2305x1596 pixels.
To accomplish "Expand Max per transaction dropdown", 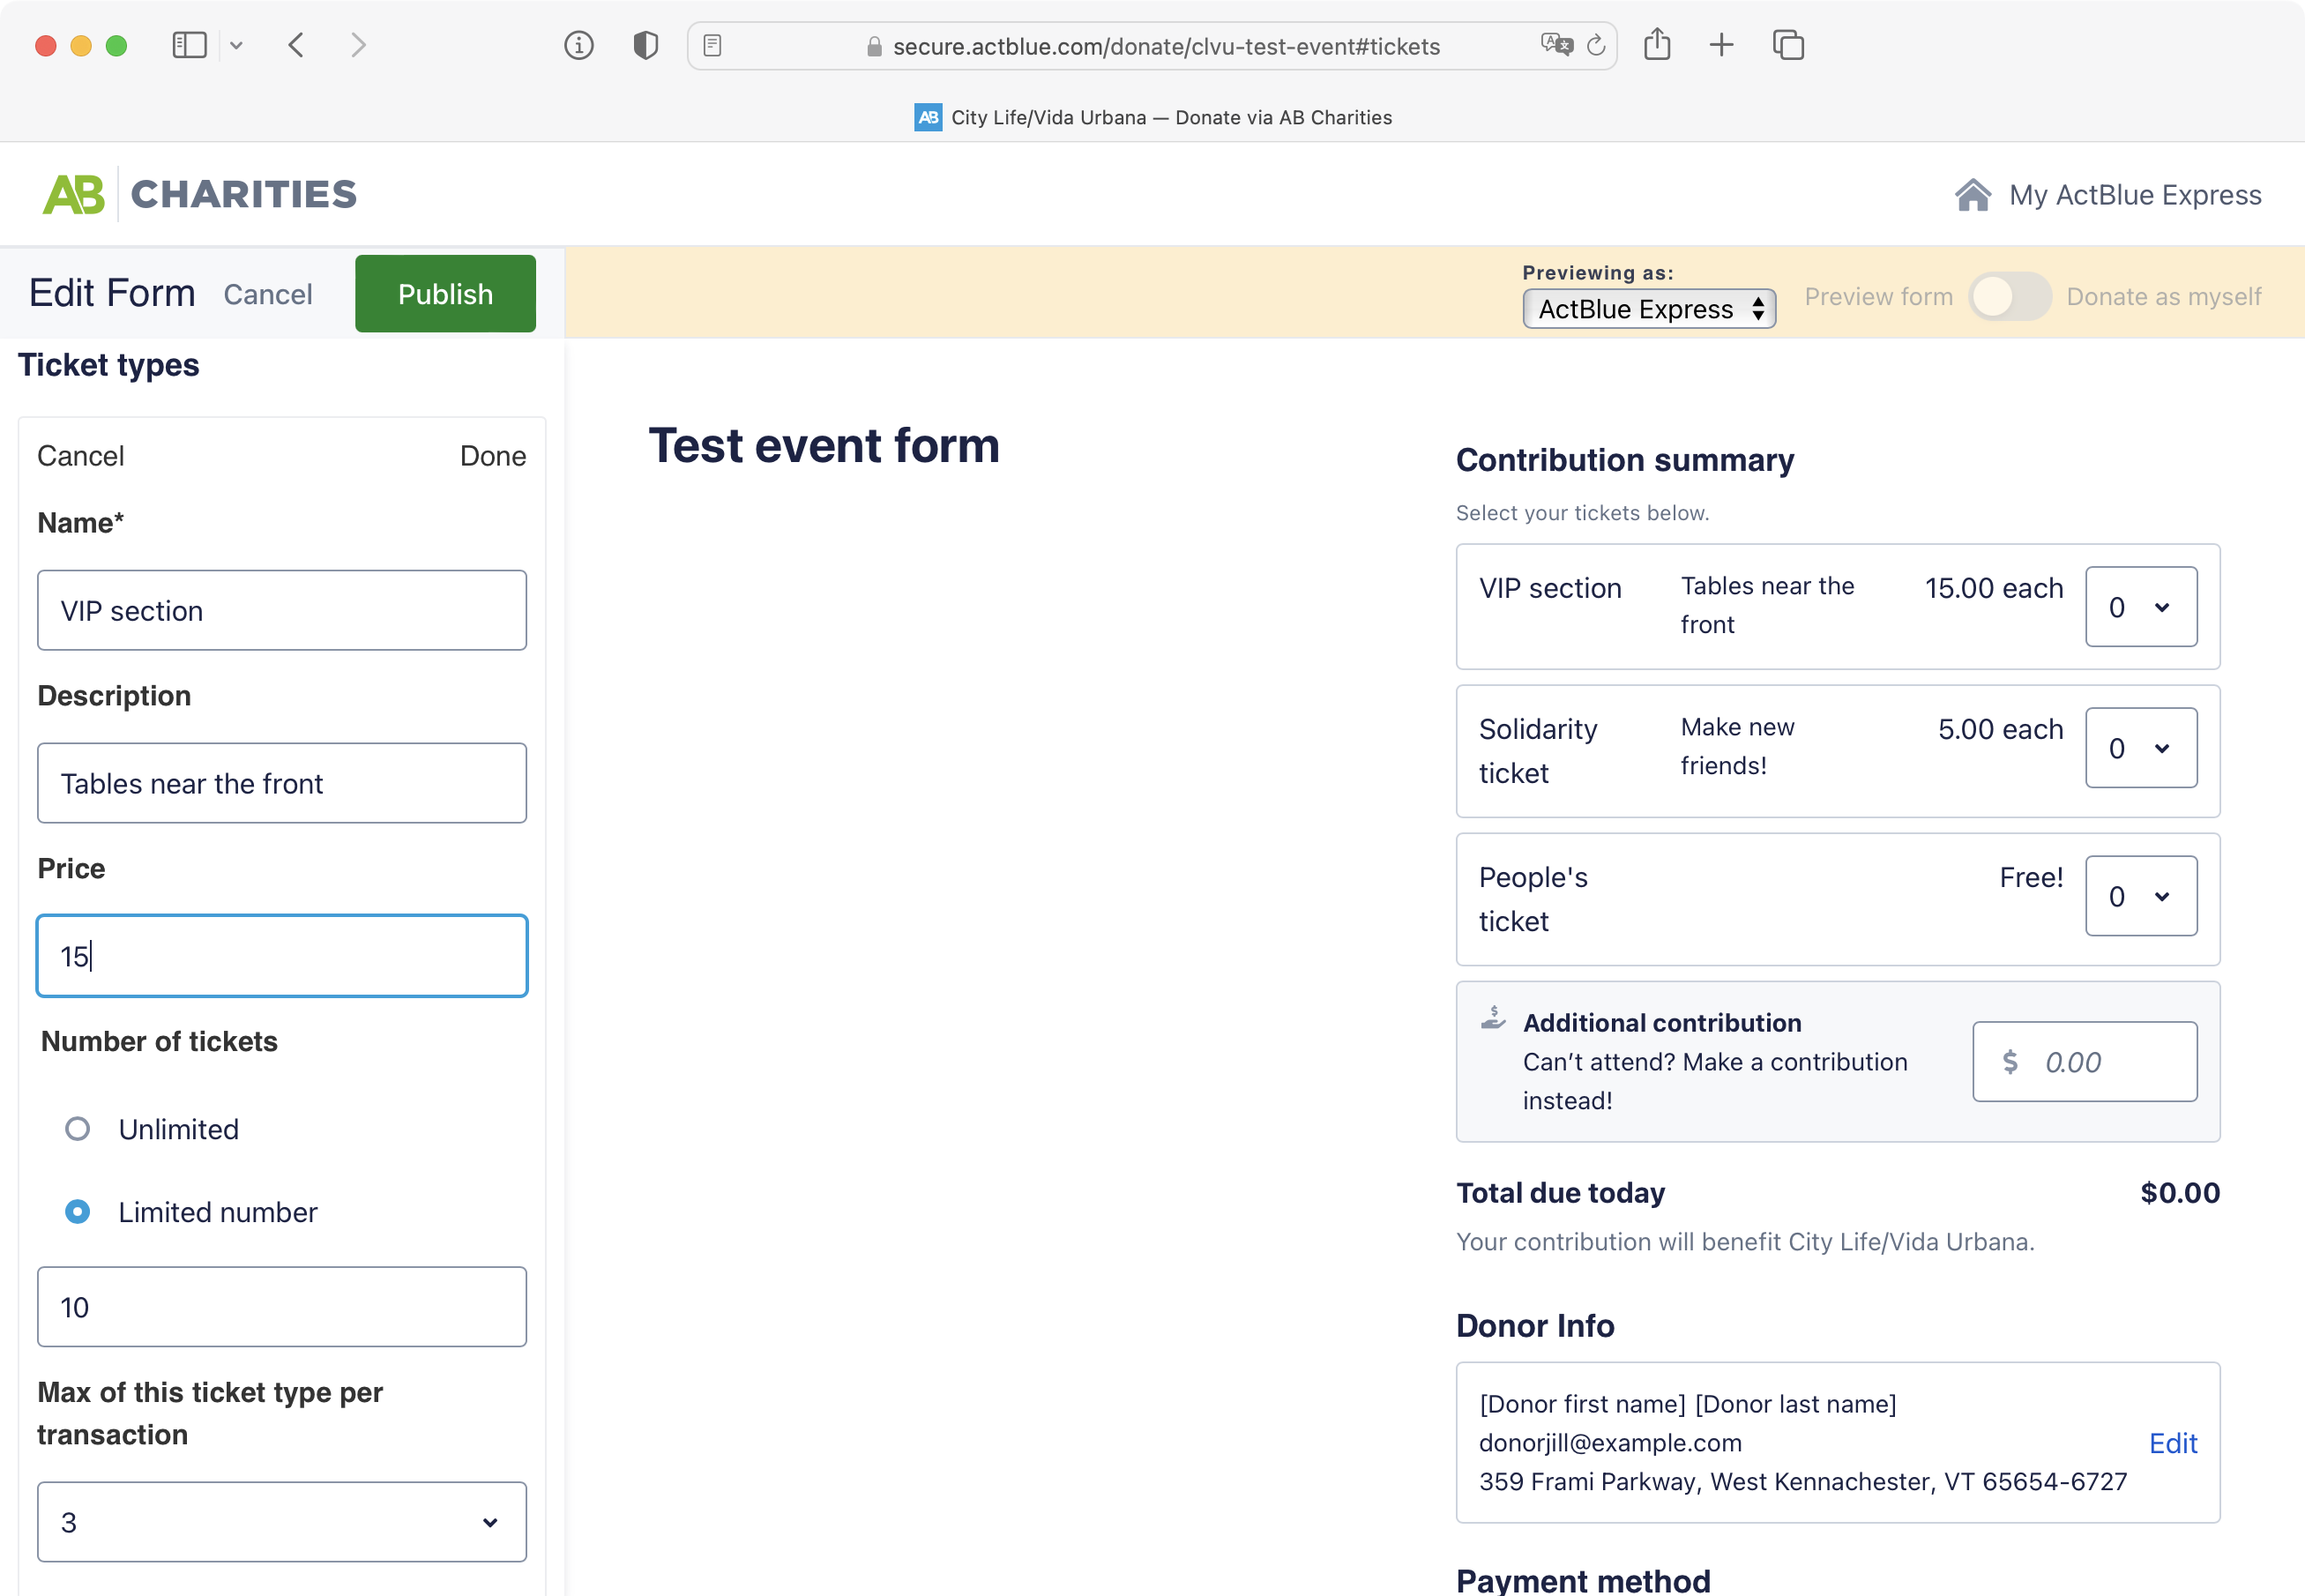I will point(281,1522).
